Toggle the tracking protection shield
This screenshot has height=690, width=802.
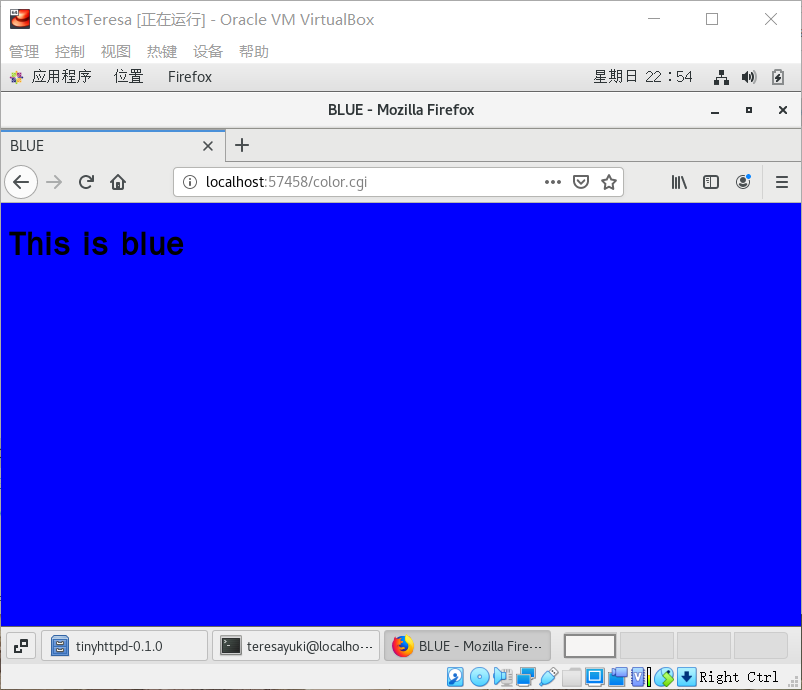coord(581,182)
